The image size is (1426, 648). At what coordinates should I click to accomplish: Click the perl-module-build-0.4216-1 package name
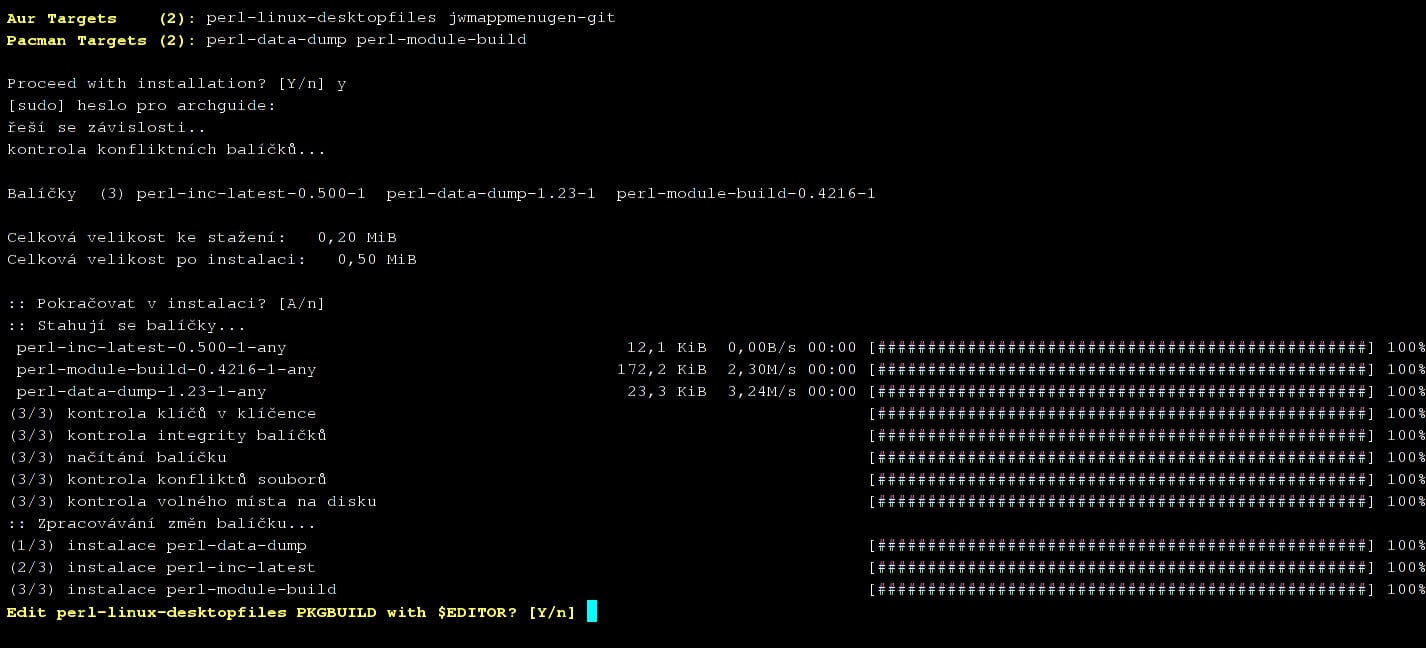746,193
